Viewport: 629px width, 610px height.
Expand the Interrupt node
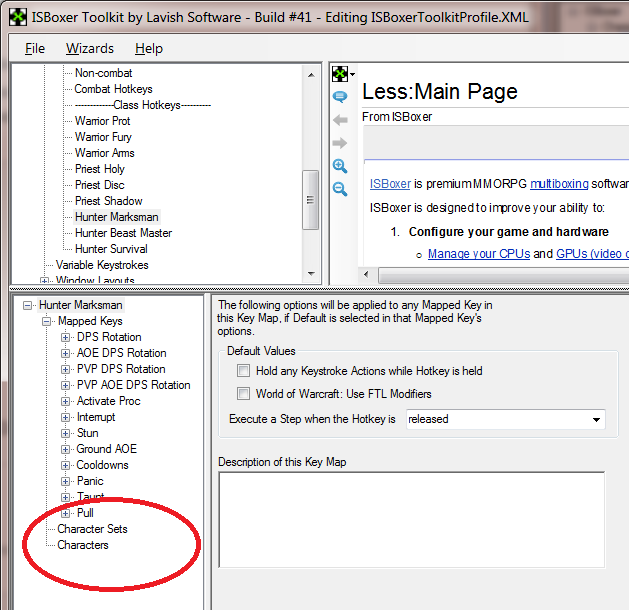pos(65,417)
